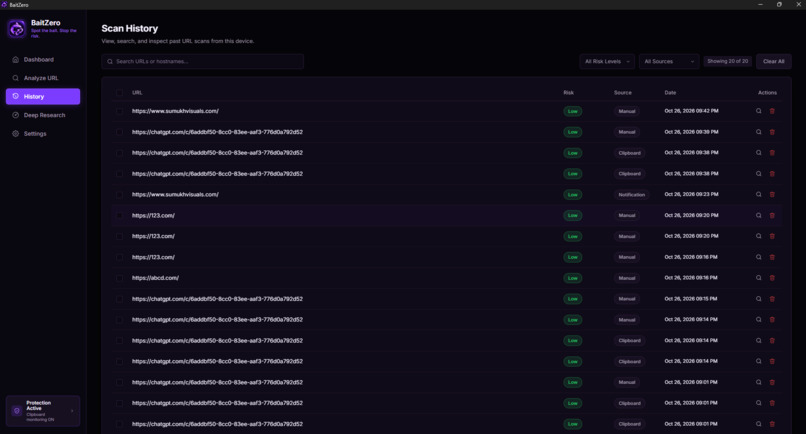This screenshot has height=434, width=806.
Task: Delete the chatgpt.com scan from 09:15 PM
Action: coord(772,299)
